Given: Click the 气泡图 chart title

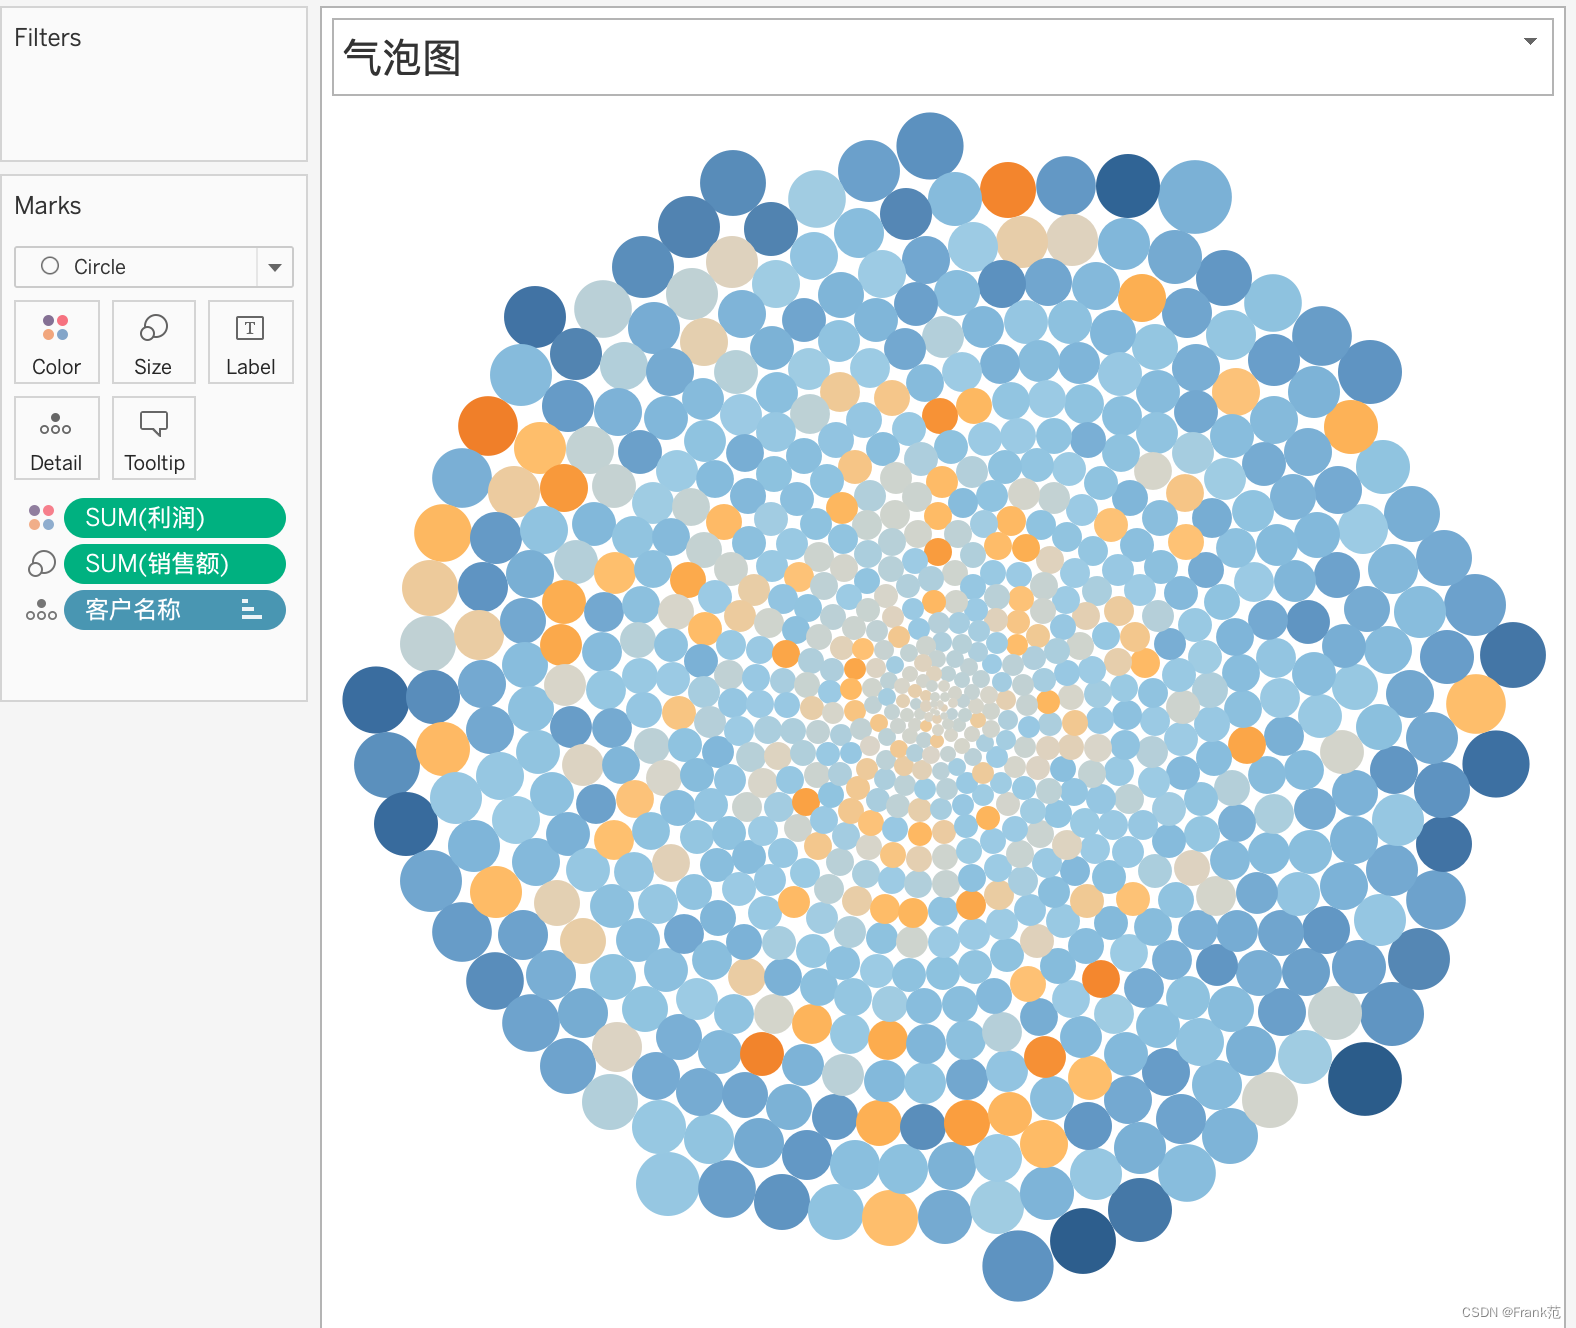Looking at the screenshot, I should [402, 58].
